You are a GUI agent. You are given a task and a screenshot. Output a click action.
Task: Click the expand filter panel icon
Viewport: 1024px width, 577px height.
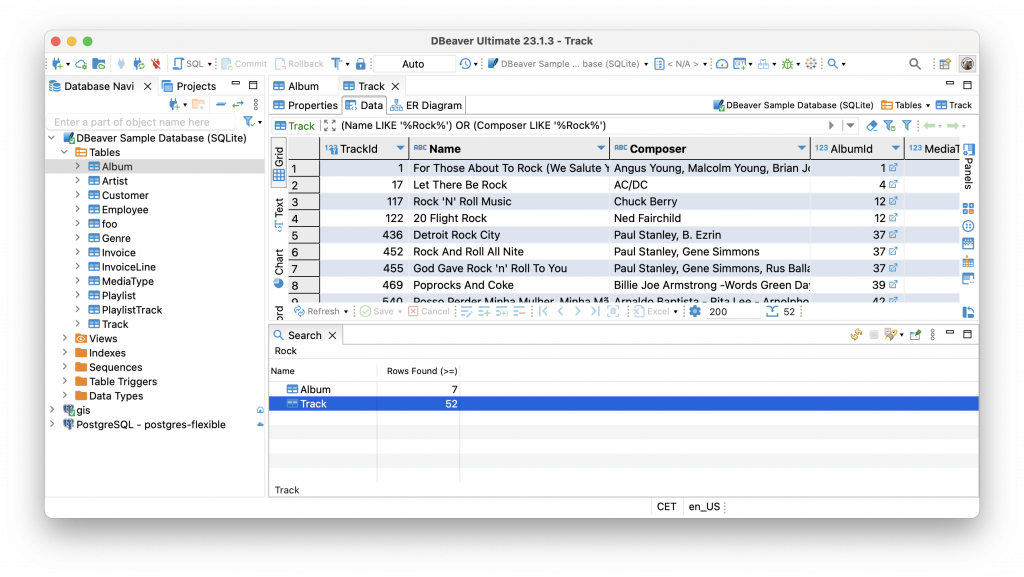click(330, 125)
